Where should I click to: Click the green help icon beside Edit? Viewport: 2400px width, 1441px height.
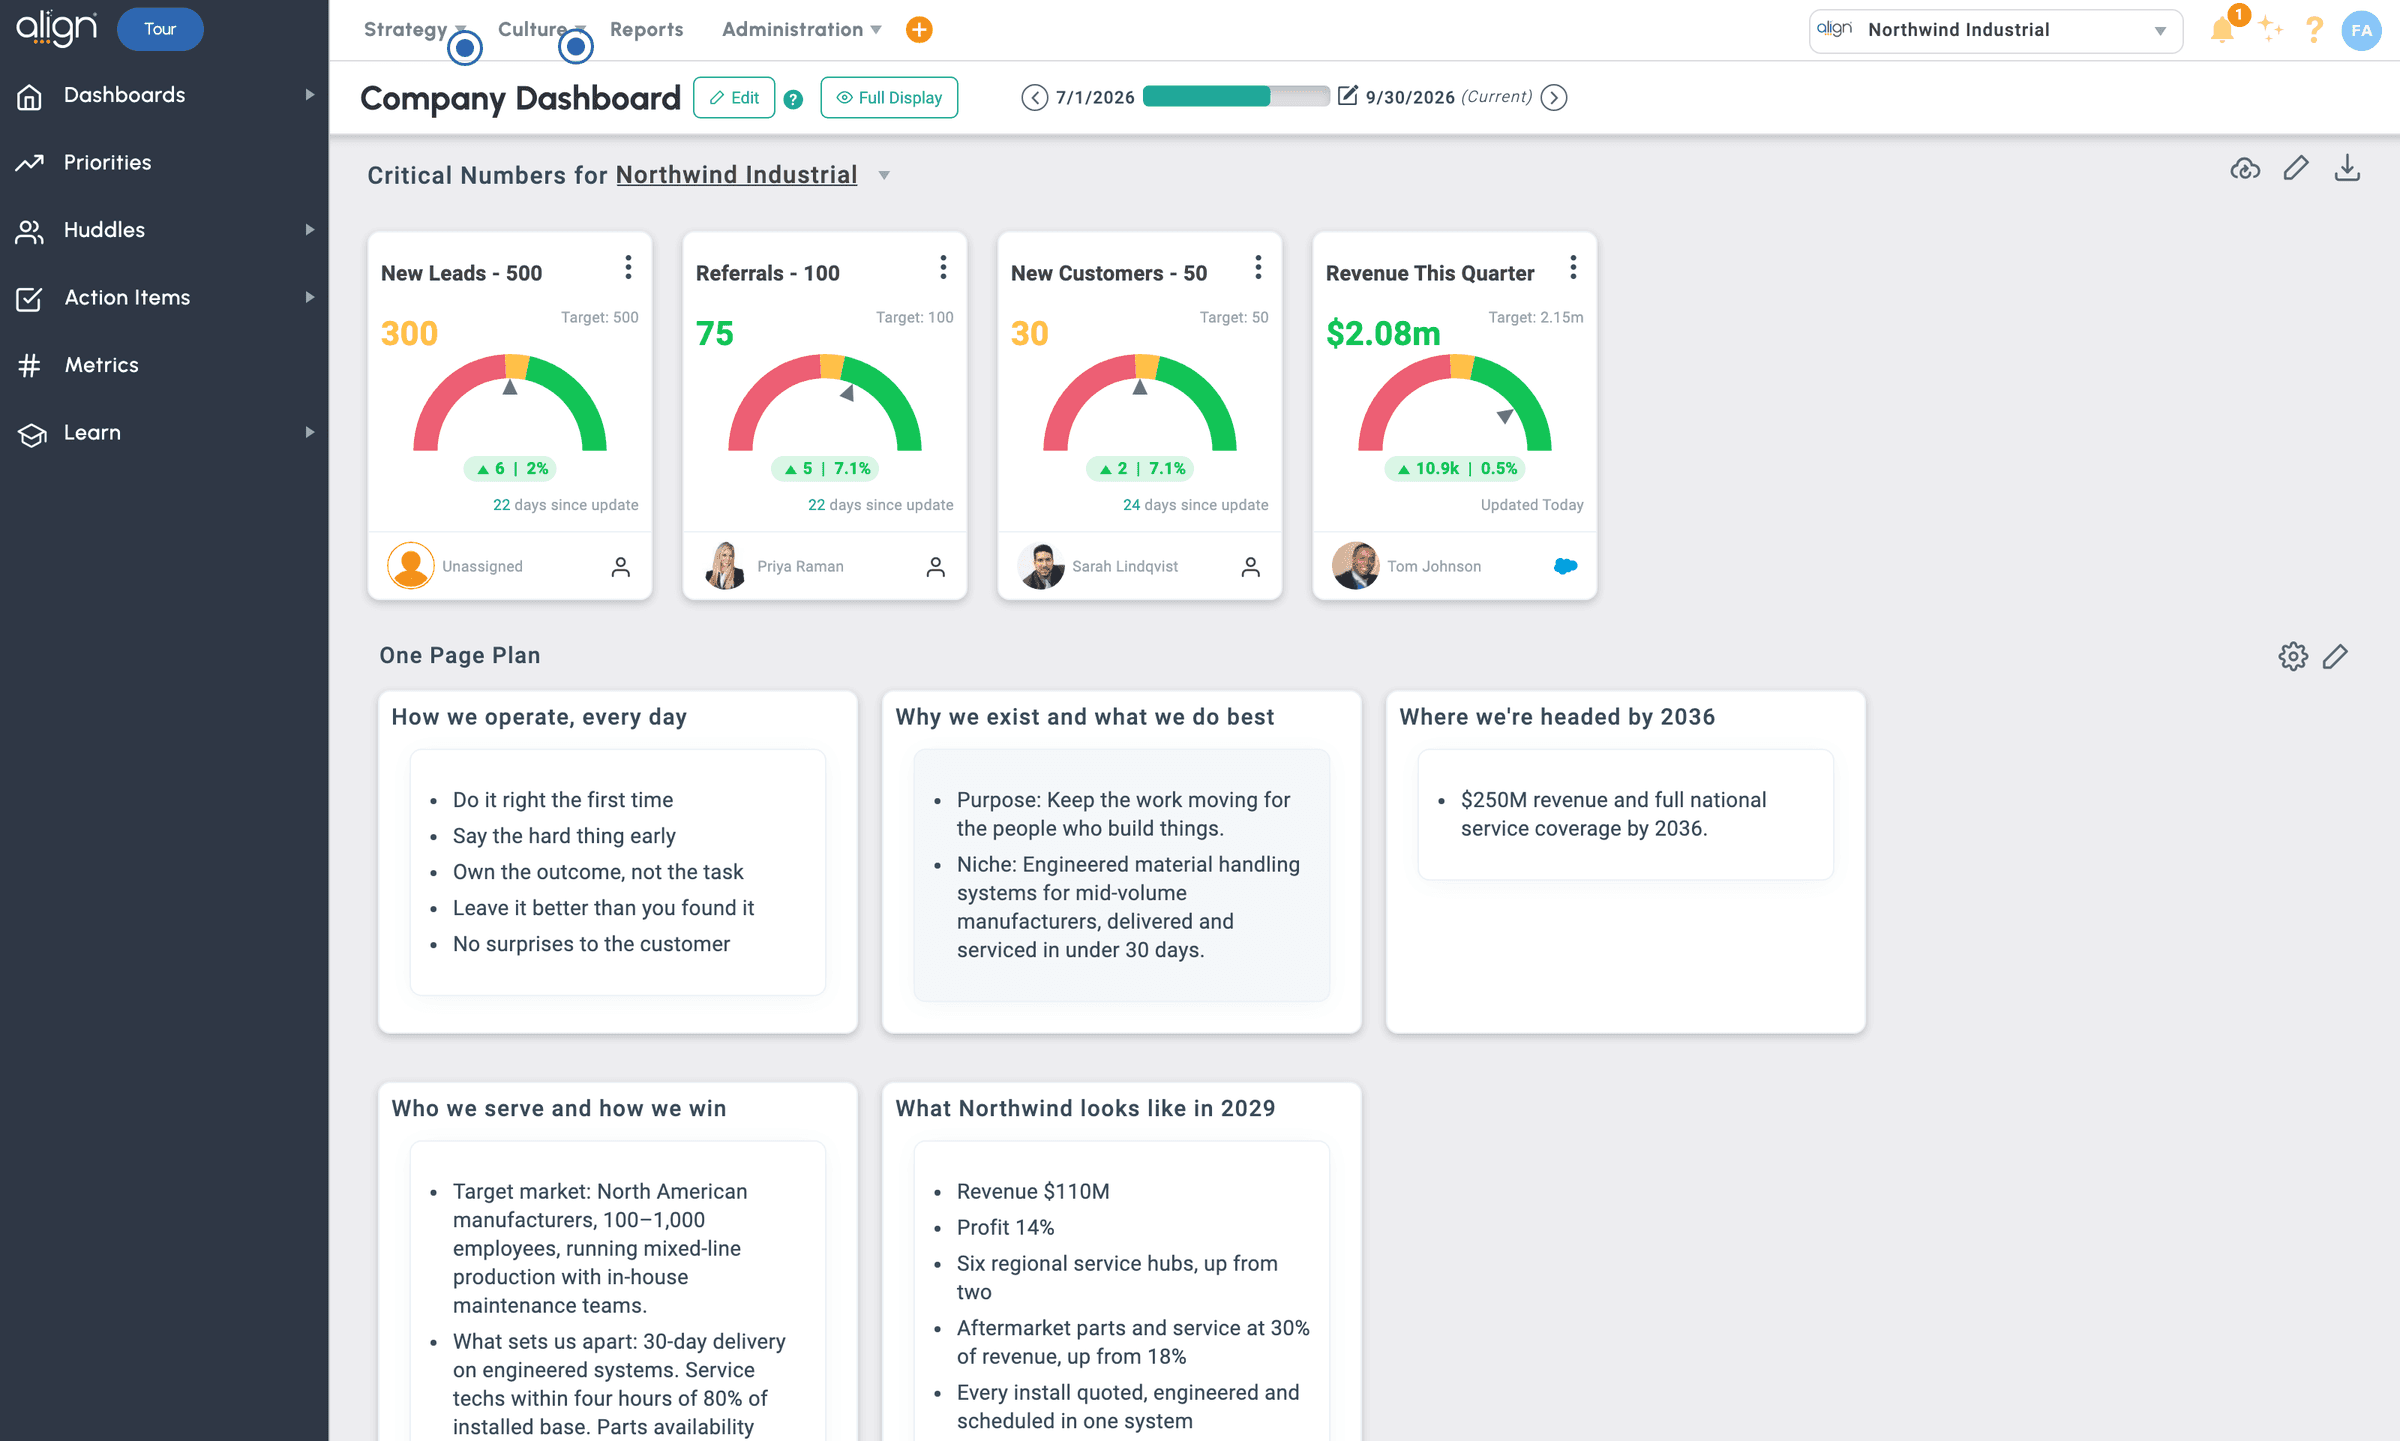(x=793, y=99)
